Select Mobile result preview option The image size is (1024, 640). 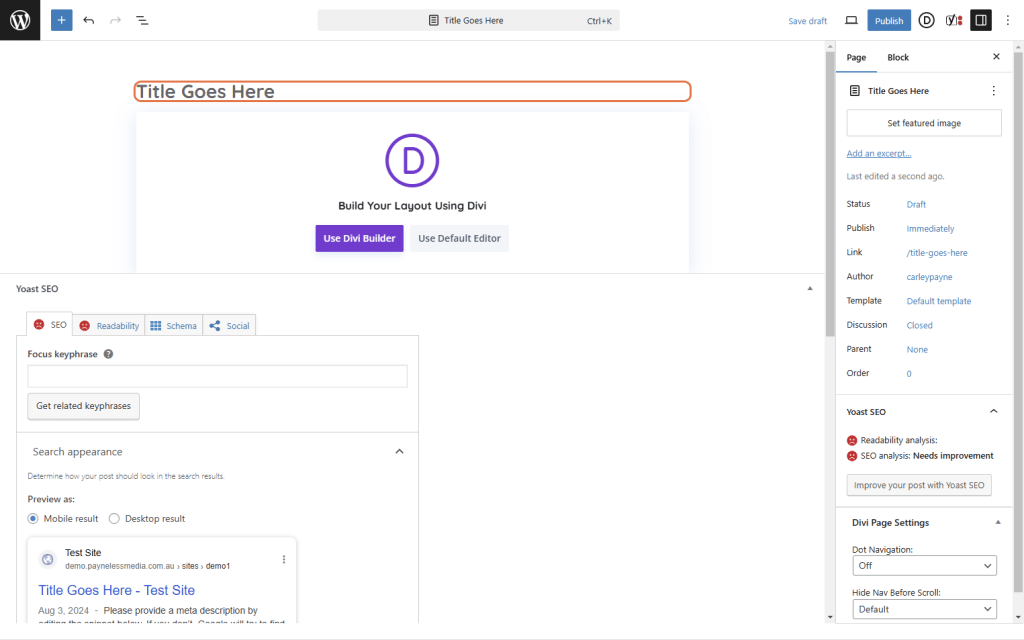coord(33,519)
